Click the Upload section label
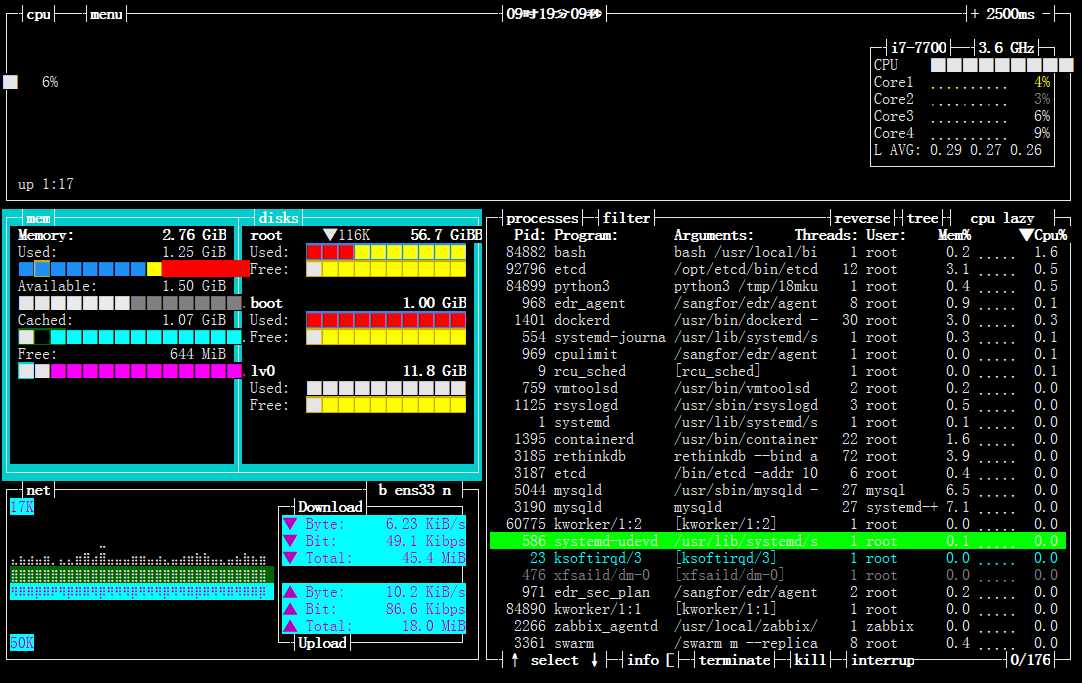The height and width of the screenshot is (683, 1082). point(322,643)
